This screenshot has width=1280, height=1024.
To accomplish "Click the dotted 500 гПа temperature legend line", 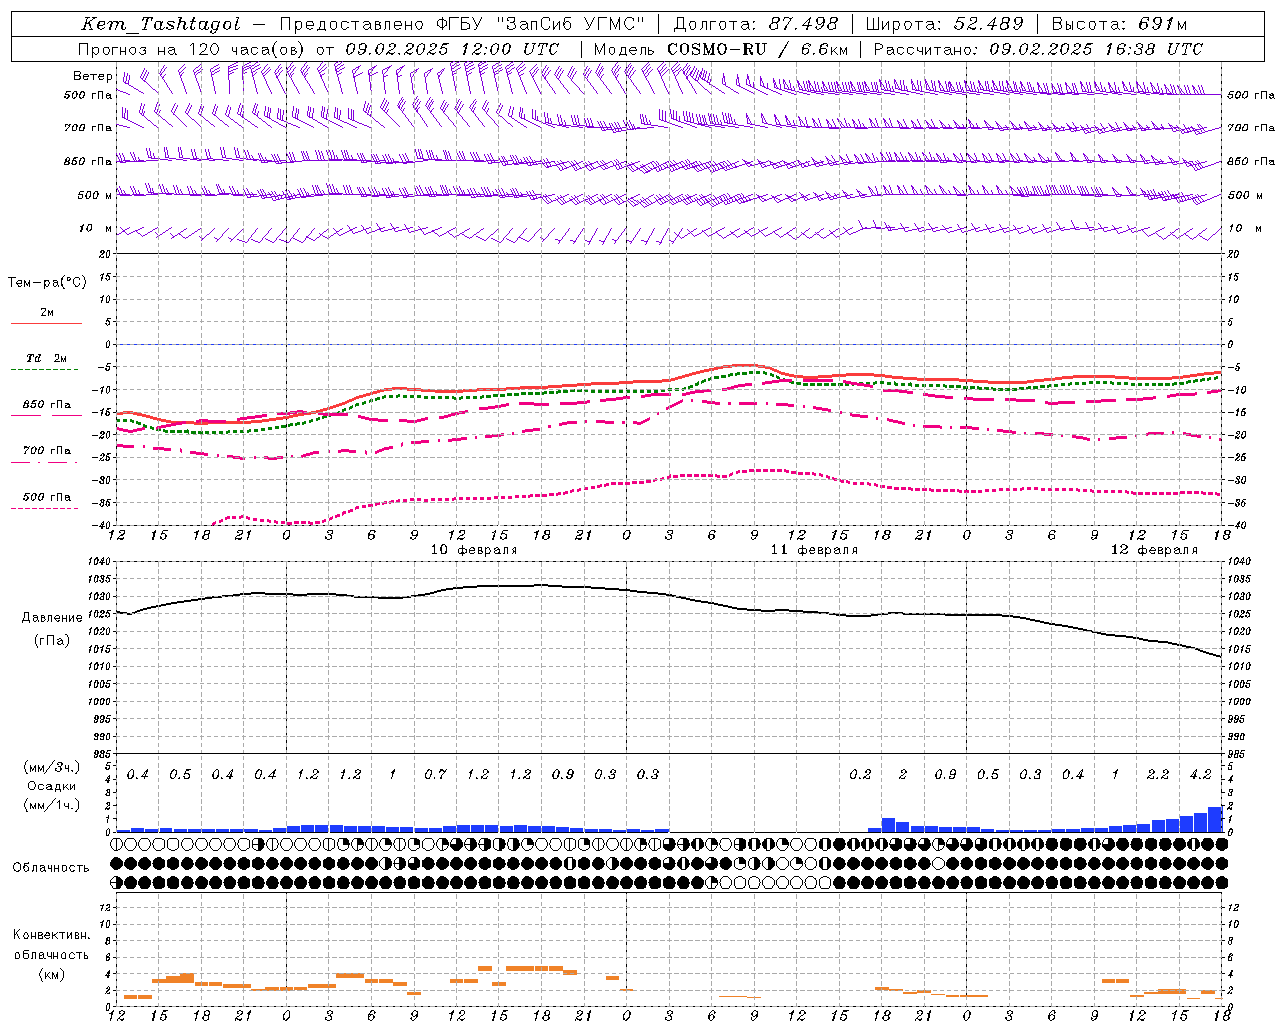I will 46,508.
